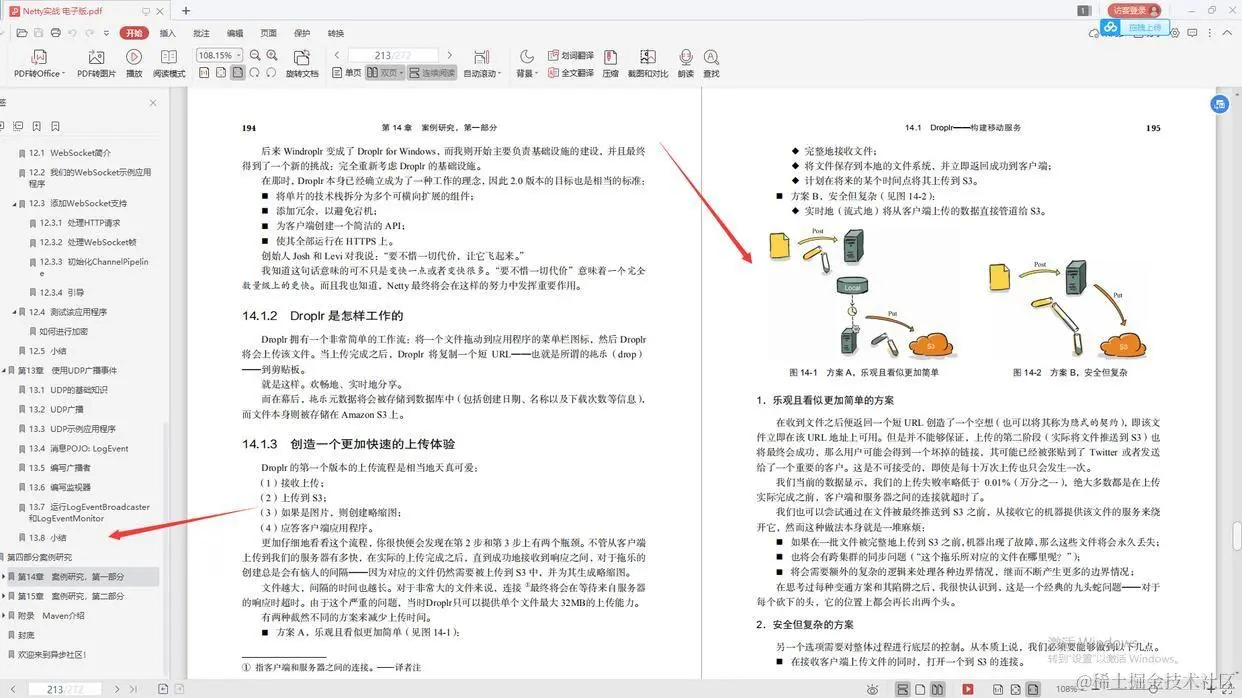The image size is (1242, 698).
Task: Switch to the Netty实战 电子版.pdf document tab
Action: coord(85,10)
